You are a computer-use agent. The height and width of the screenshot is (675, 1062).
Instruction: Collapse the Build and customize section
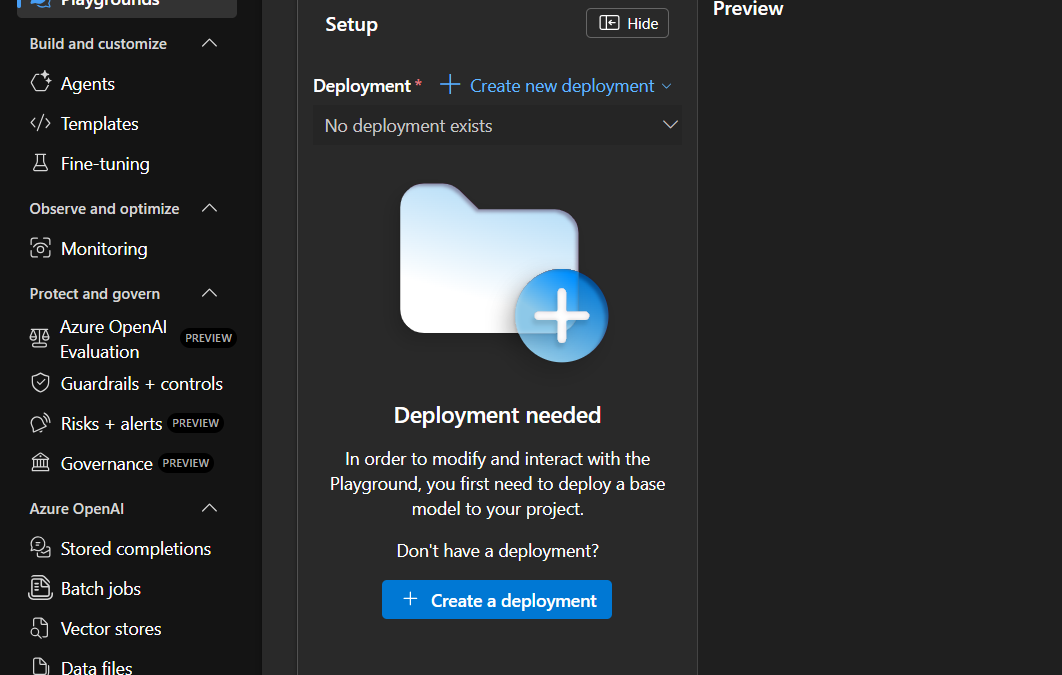(x=209, y=43)
